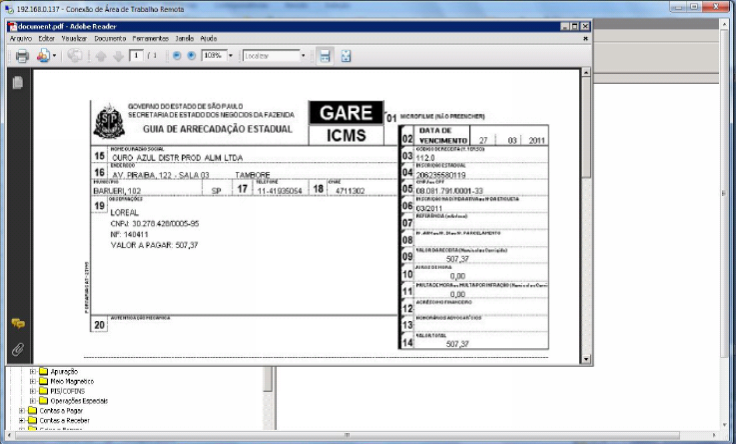Click the Adobe Reader title bar PDF icon
739x445 pixels.
(x=12, y=26)
